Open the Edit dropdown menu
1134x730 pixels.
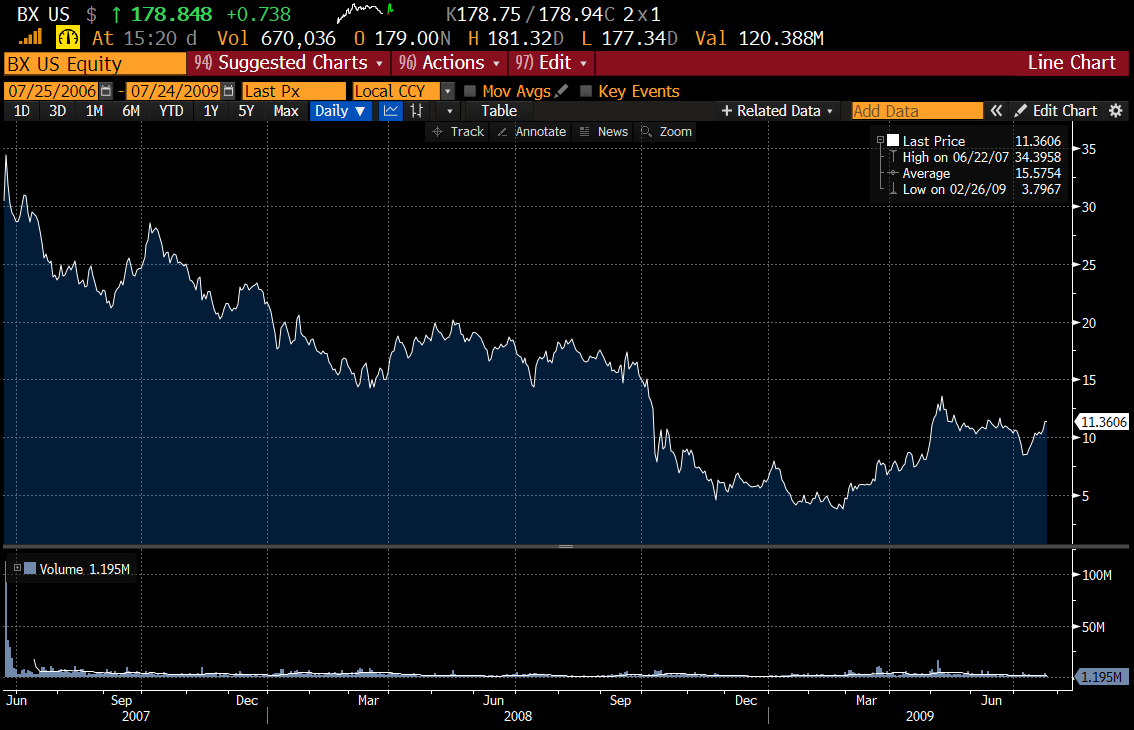tap(550, 63)
